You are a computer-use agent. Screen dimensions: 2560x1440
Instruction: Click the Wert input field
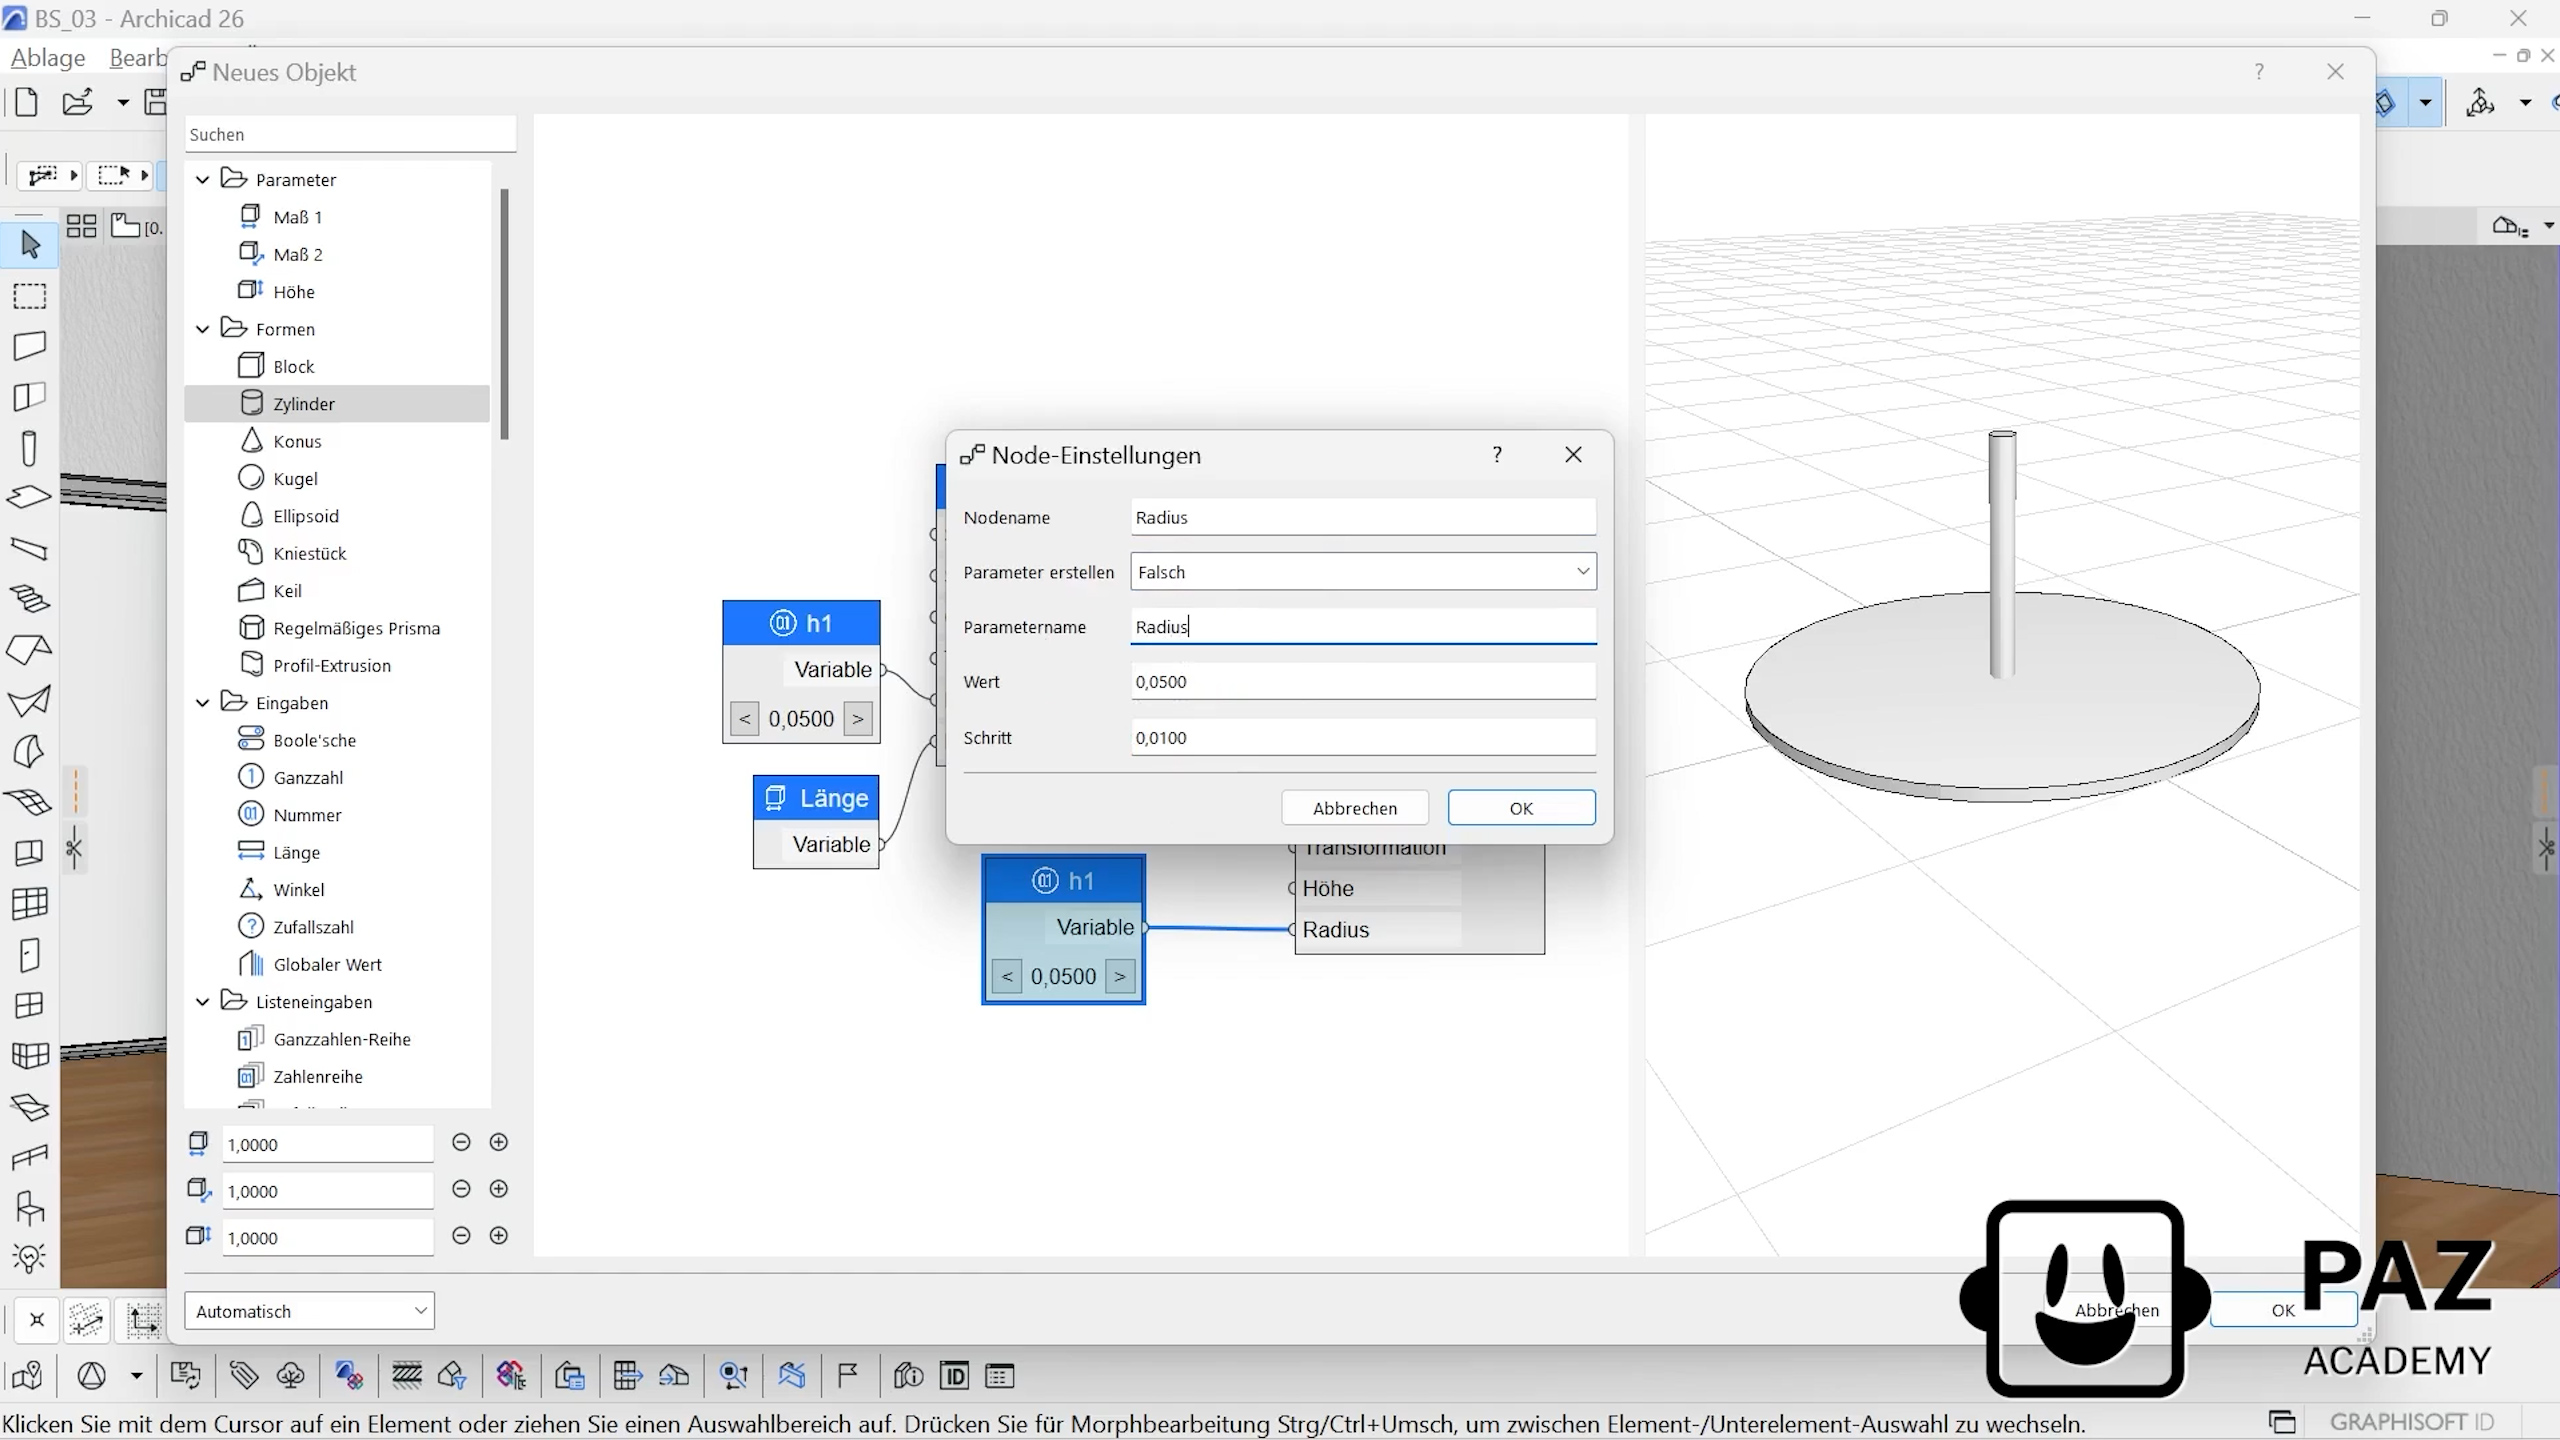[1363, 681]
